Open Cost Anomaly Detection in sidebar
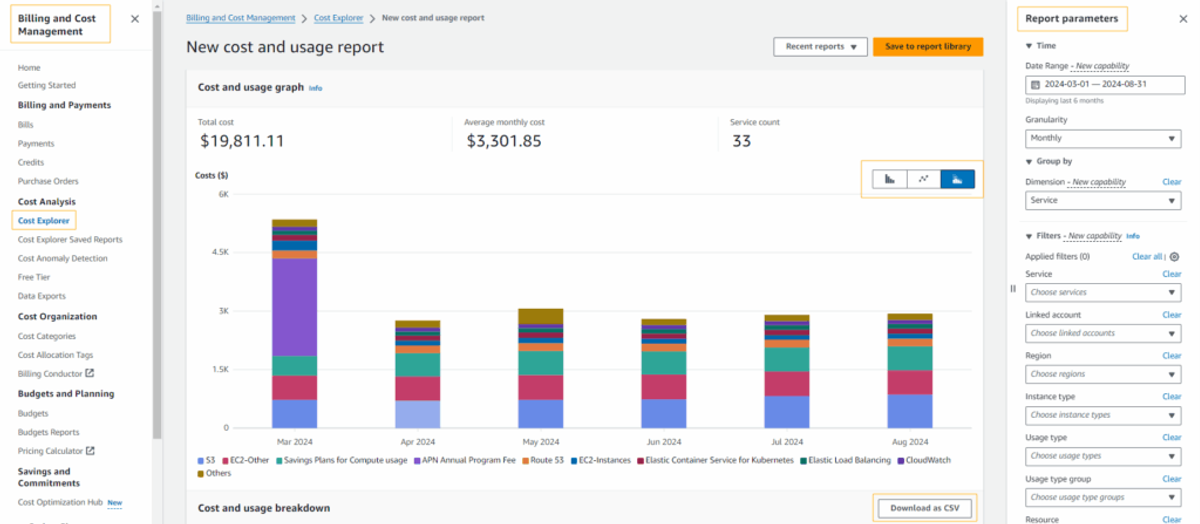Screen dimensions: 1200x524 (62, 258)
